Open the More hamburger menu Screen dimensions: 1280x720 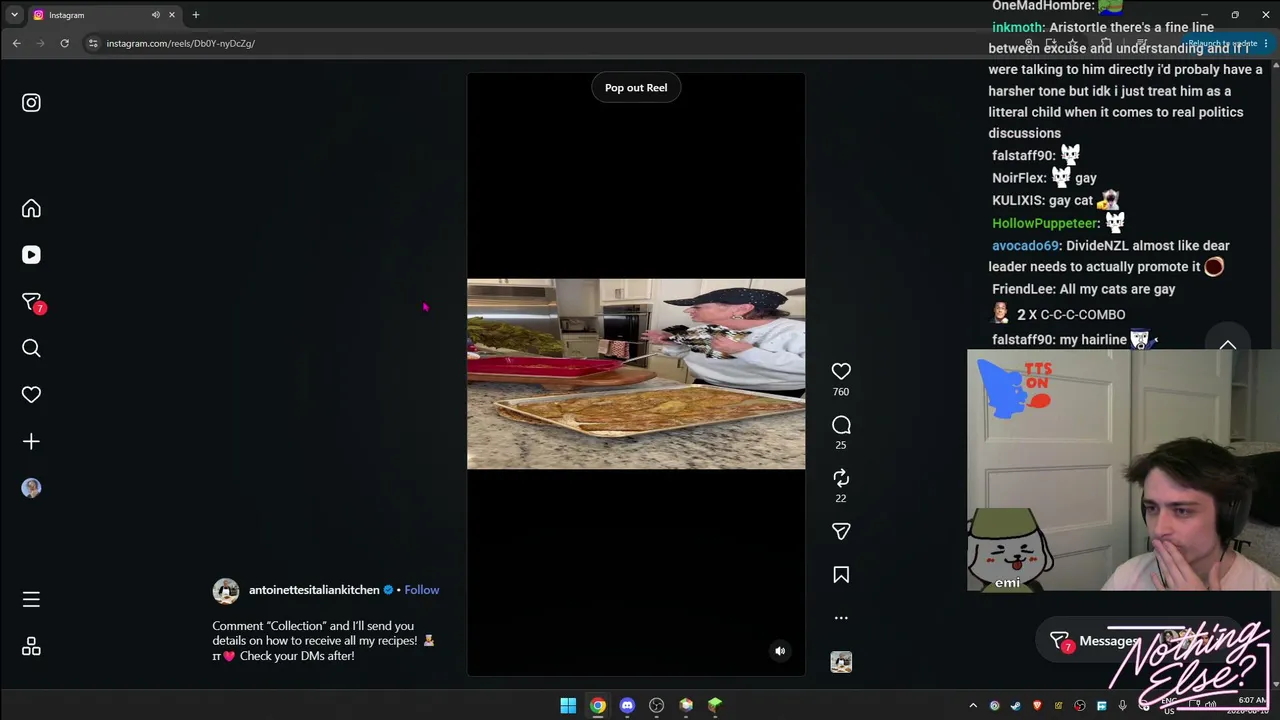coord(31,599)
